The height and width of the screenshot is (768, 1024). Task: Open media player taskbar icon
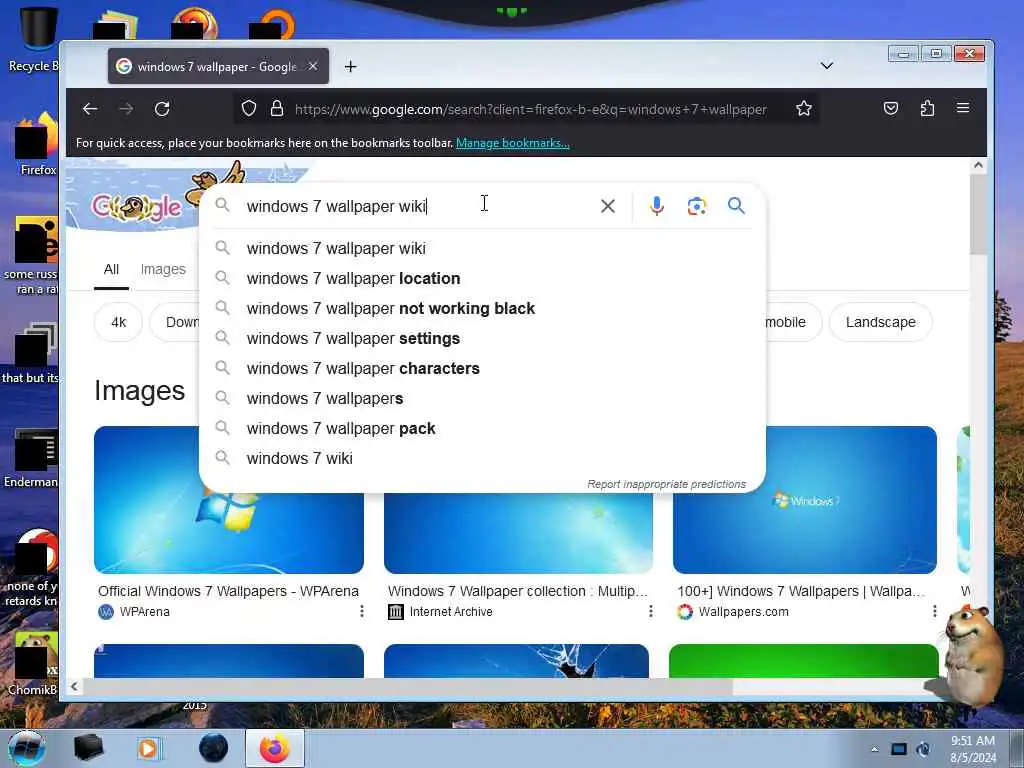(x=149, y=748)
